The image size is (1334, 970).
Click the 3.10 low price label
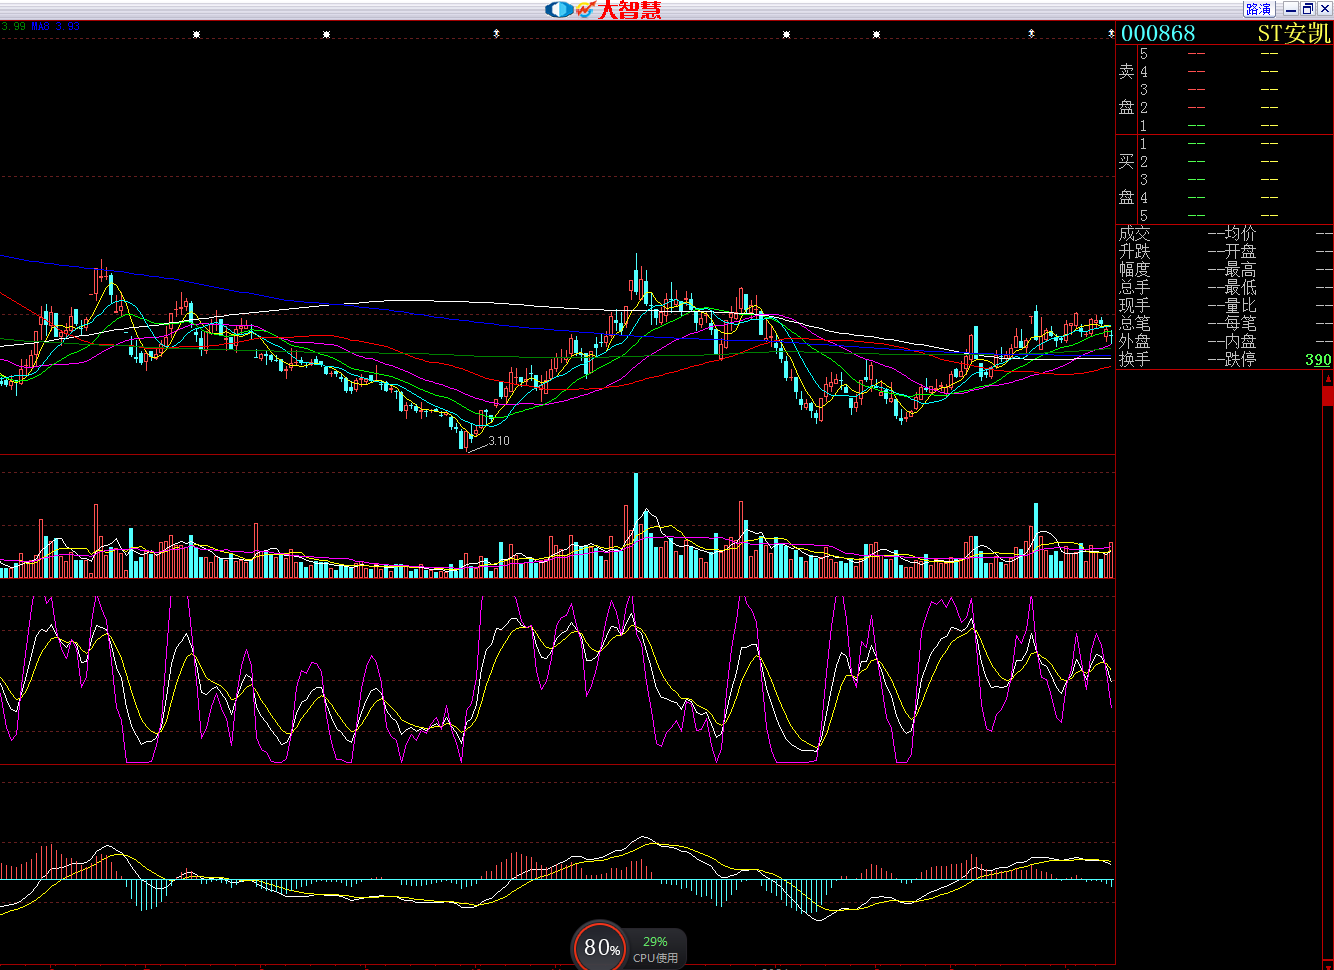(499, 441)
